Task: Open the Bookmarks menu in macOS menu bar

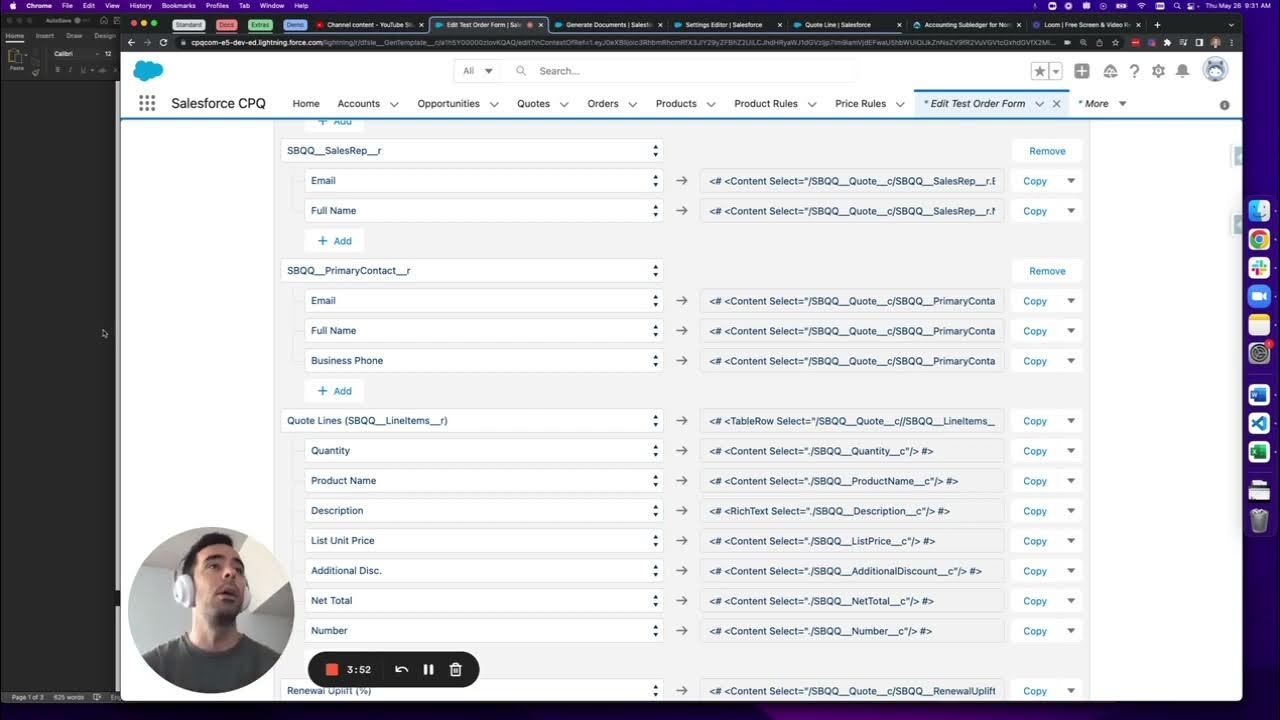Action: 178,6
